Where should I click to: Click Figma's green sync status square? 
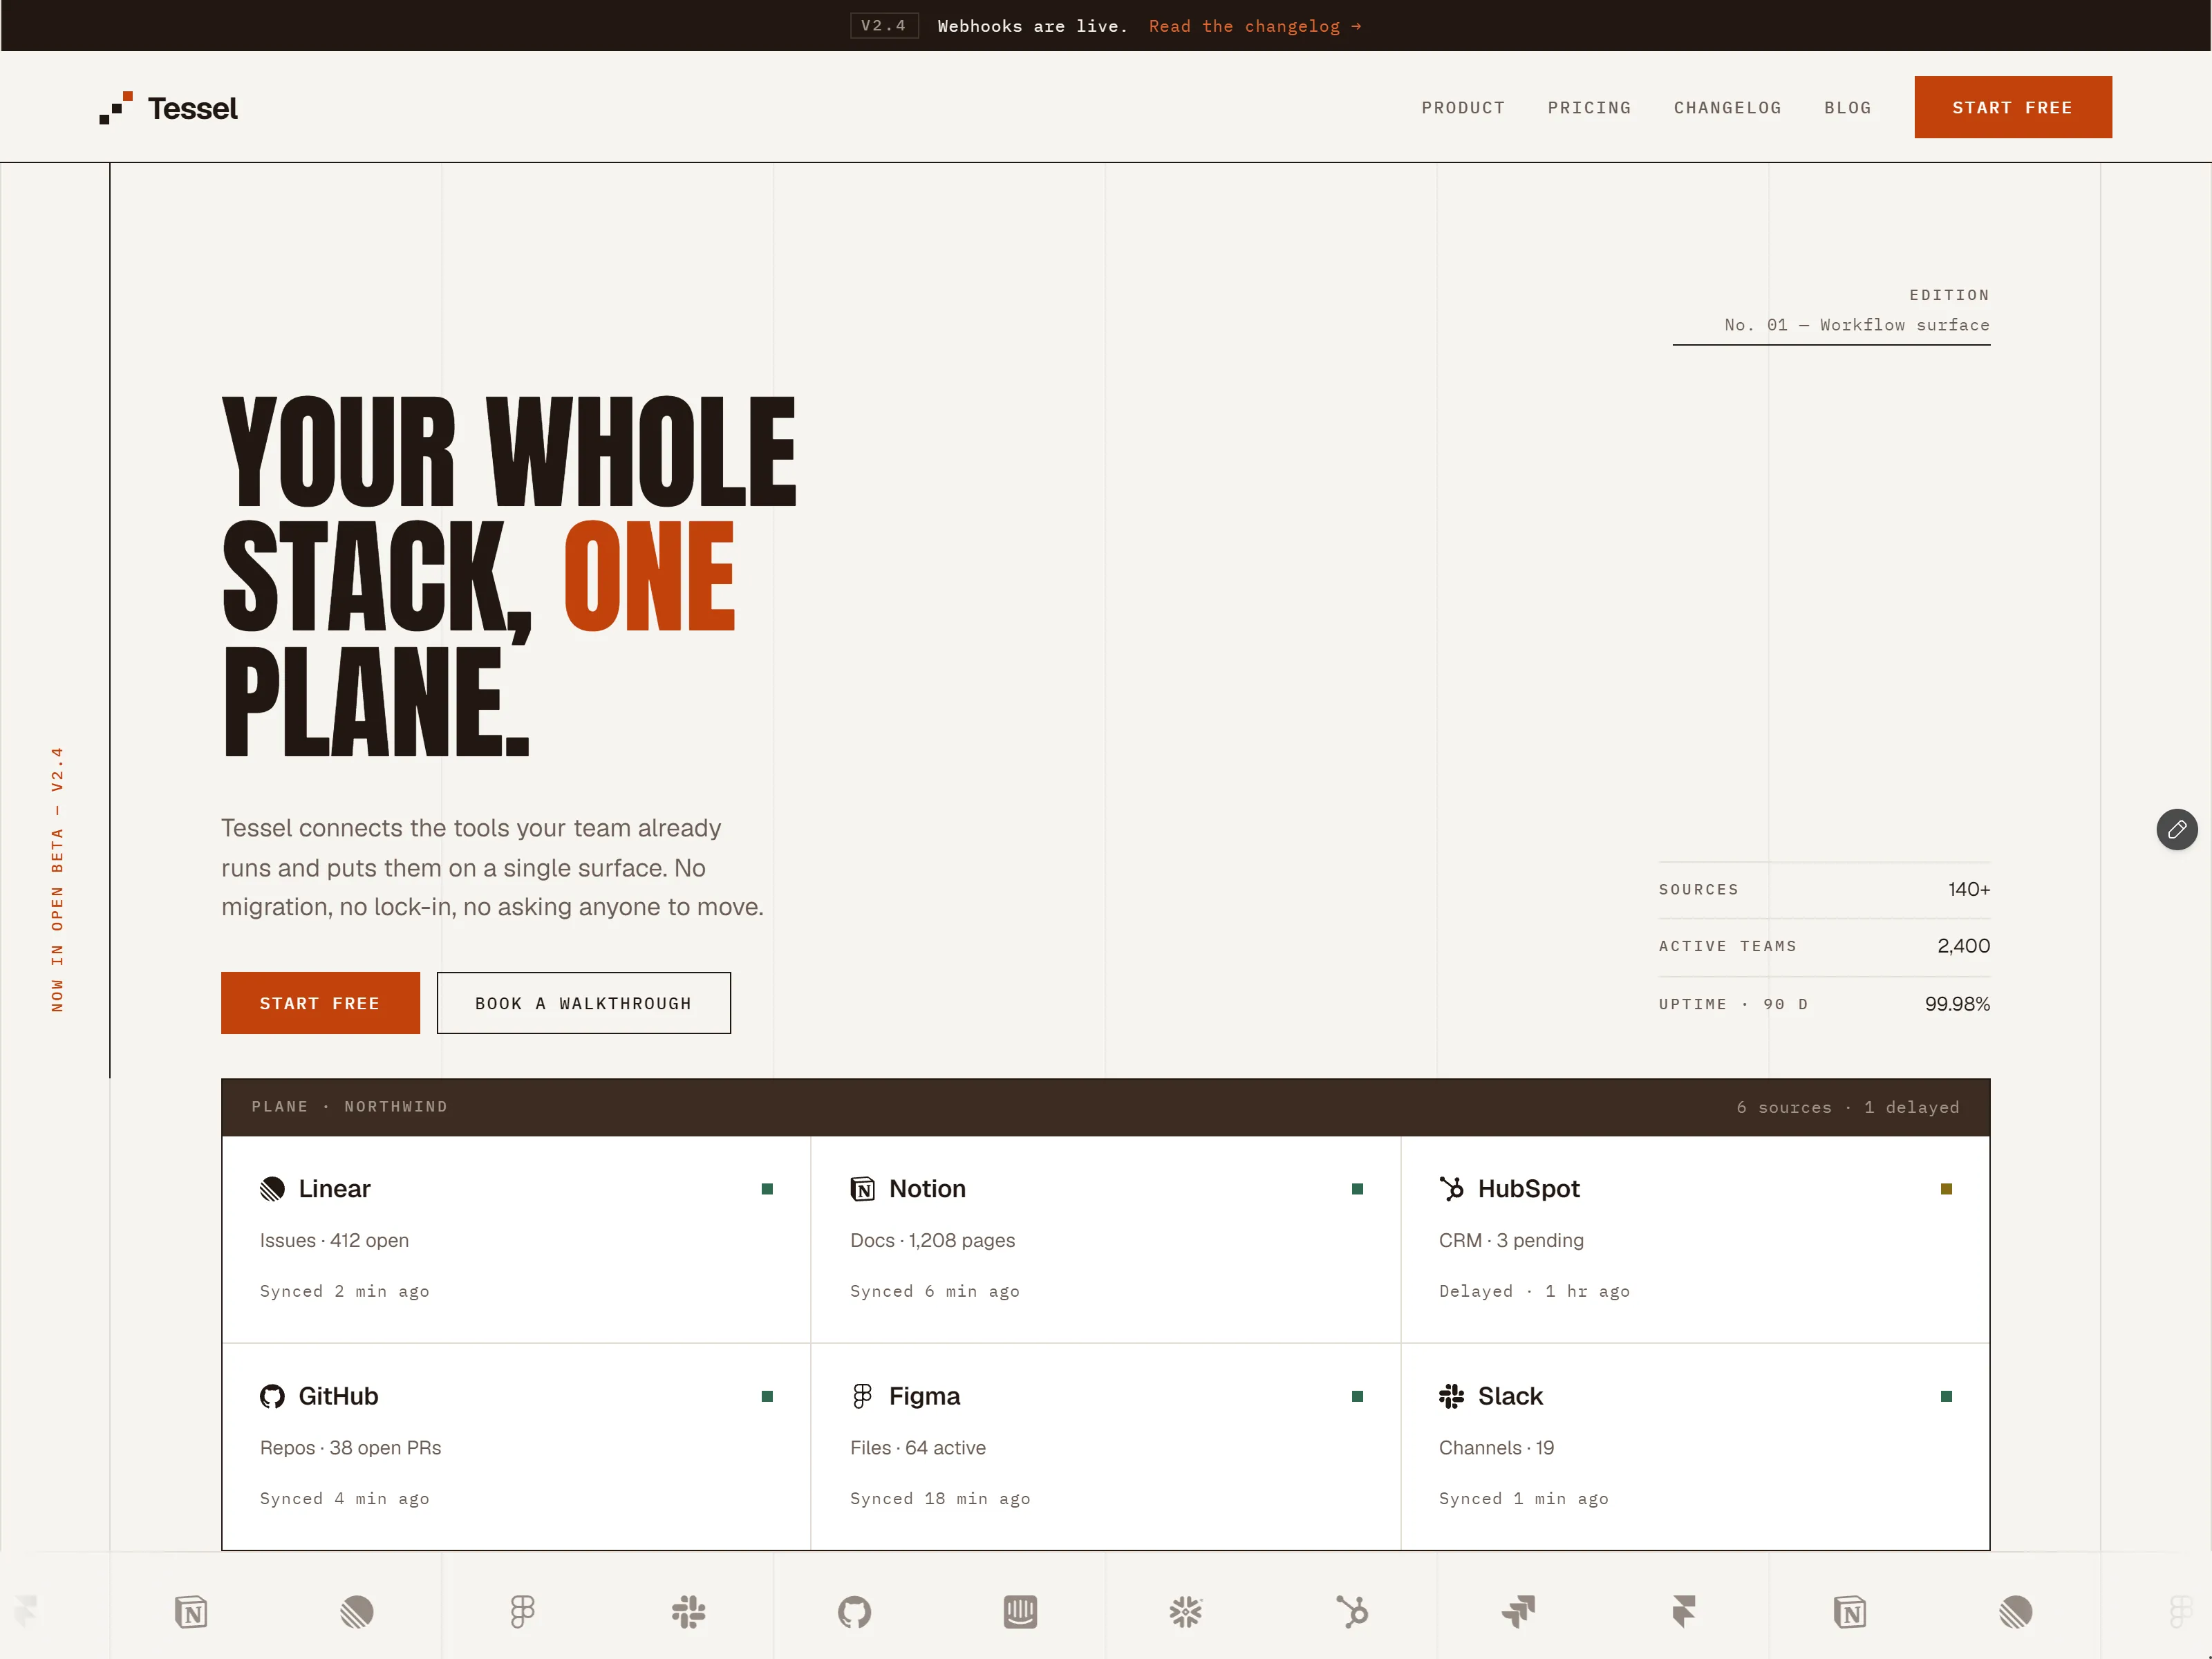pyautogui.click(x=1357, y=1396)
